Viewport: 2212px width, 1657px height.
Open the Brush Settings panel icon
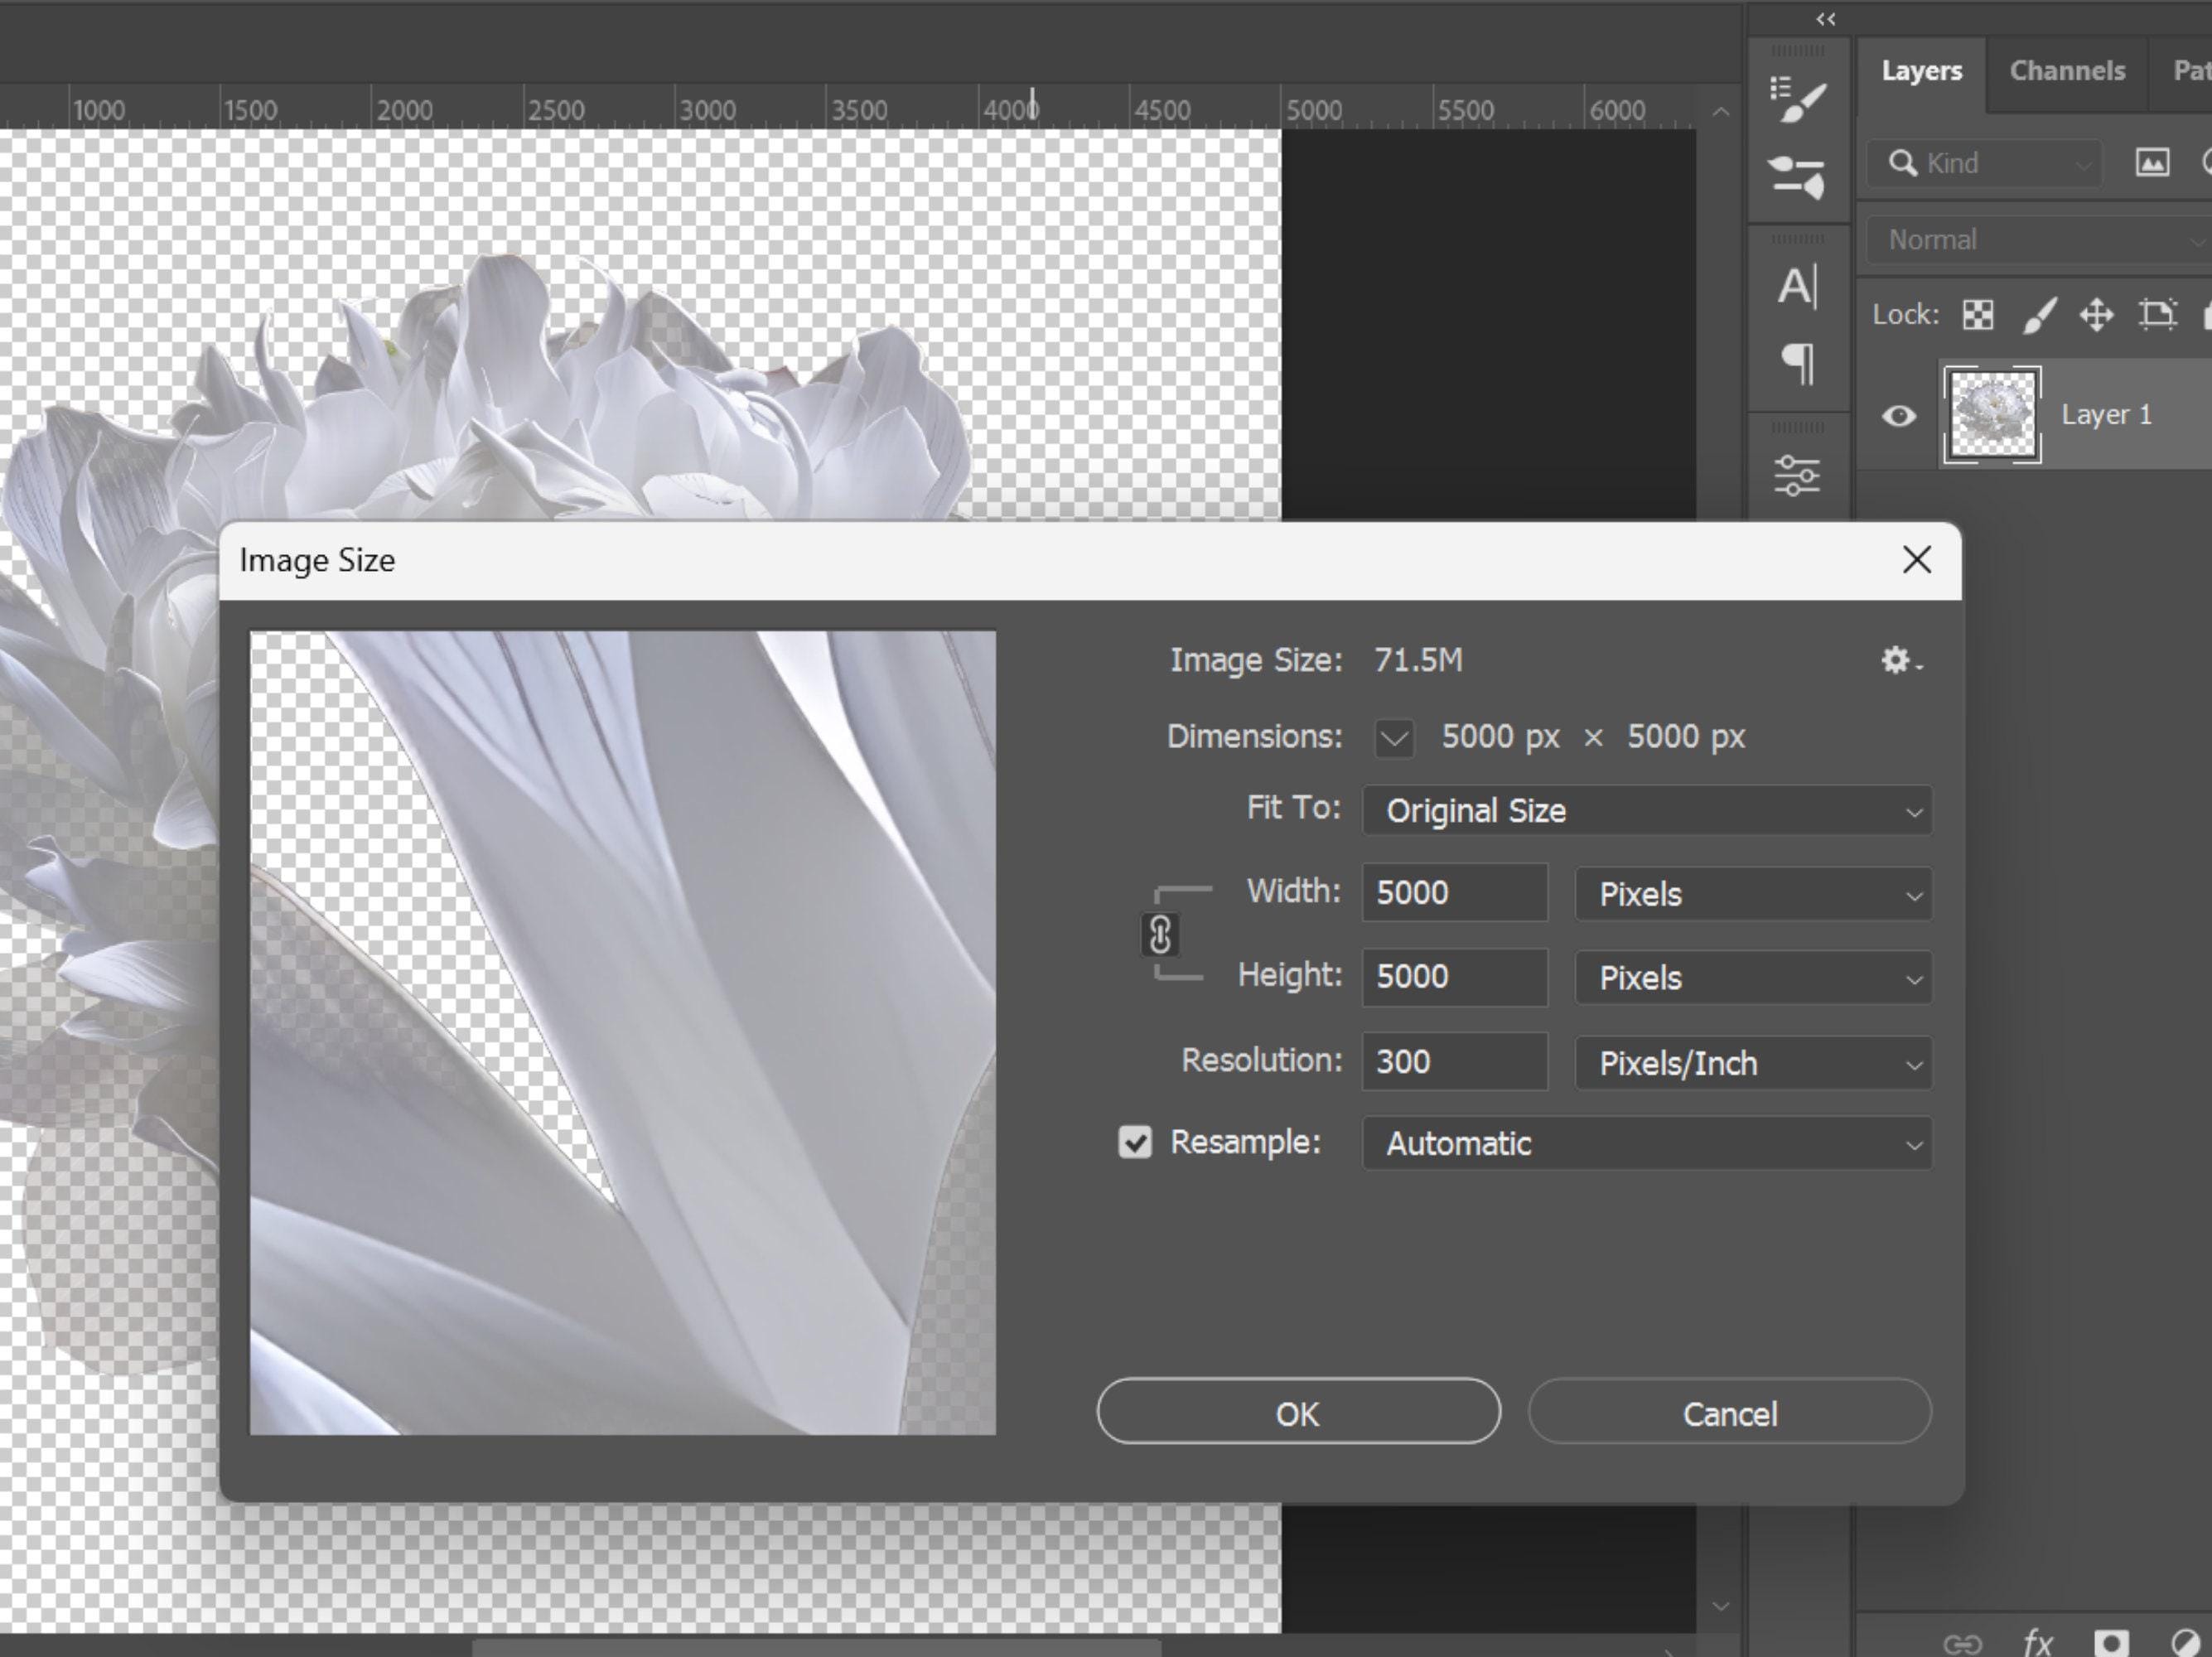click(x=1798, y=99)
